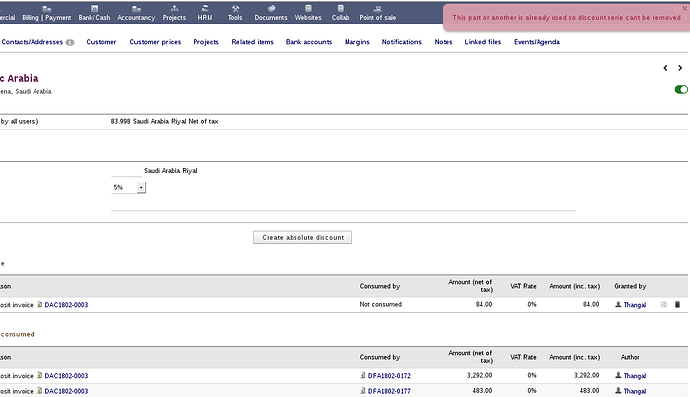Click the 'Not consumed' cell text
This screenshot has width=690, height=397.
[381, 305]
